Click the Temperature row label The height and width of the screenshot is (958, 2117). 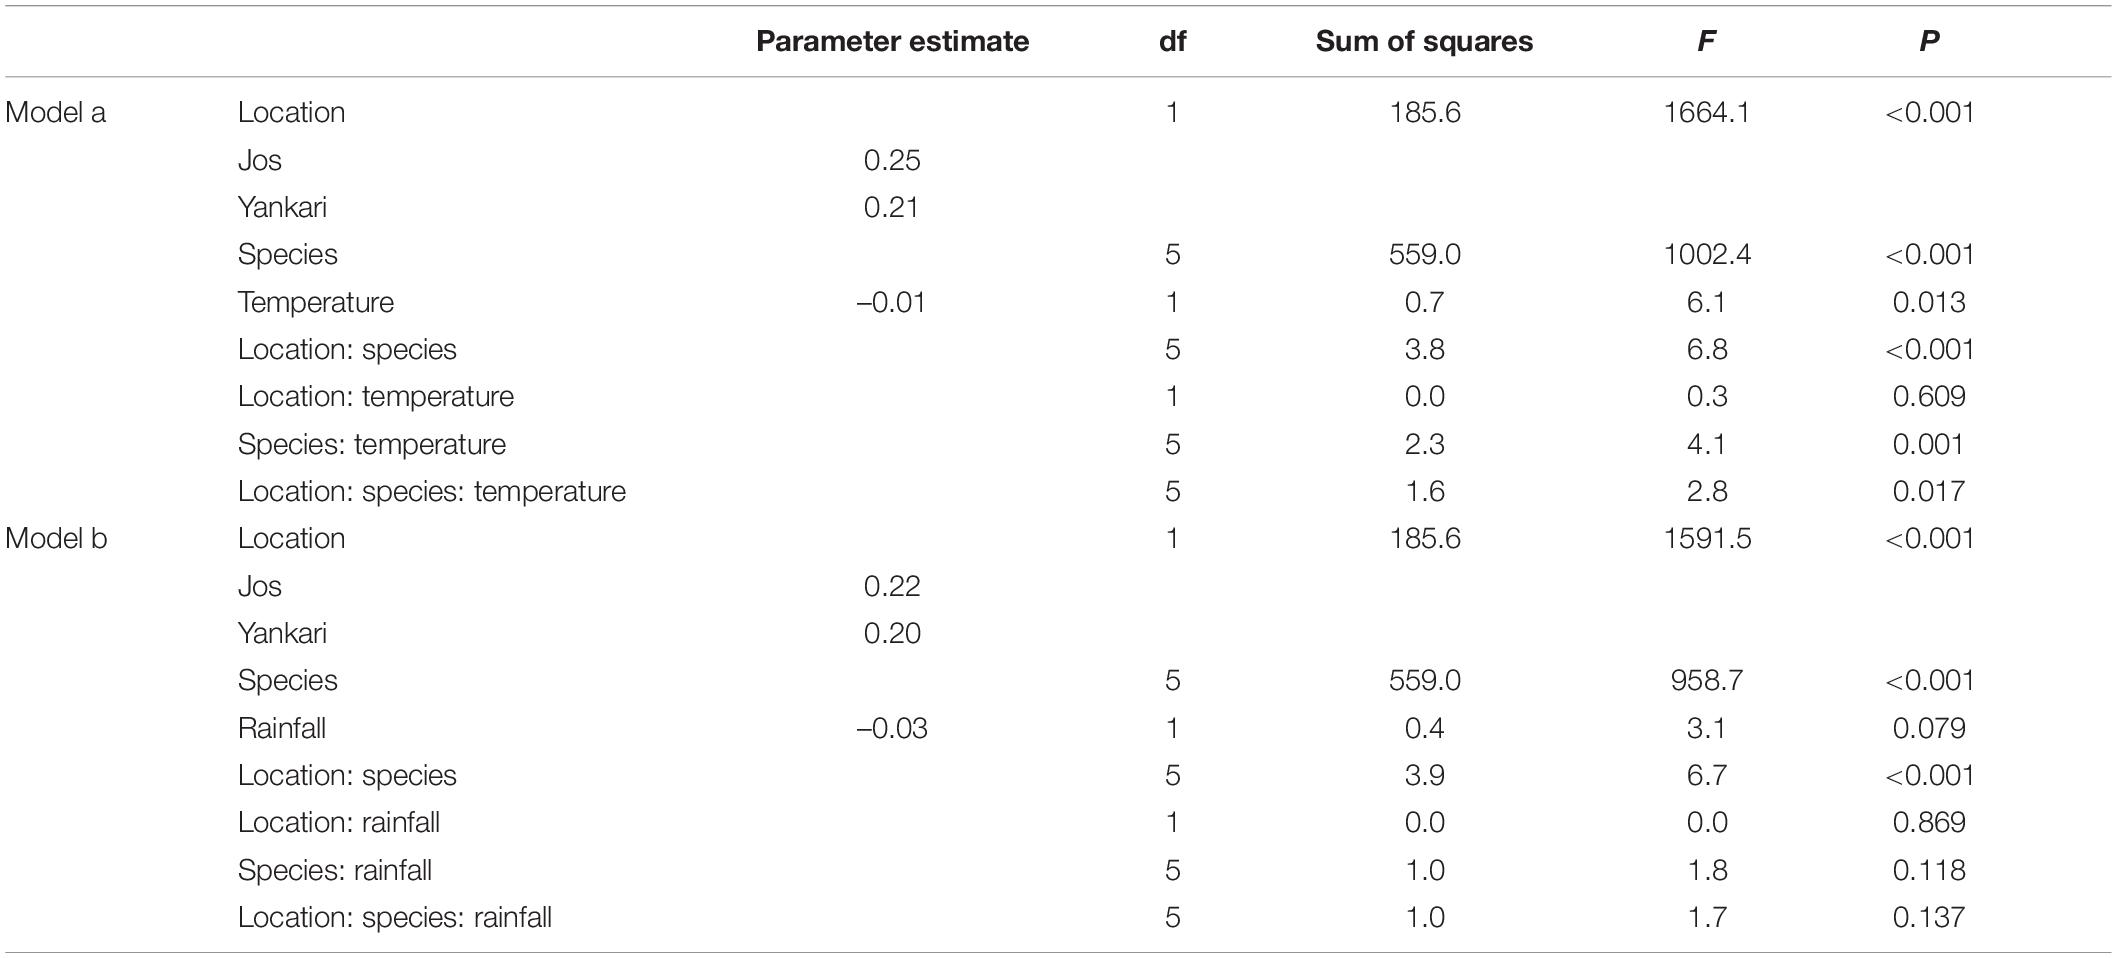pyautogui.click(x=316, y=302)
